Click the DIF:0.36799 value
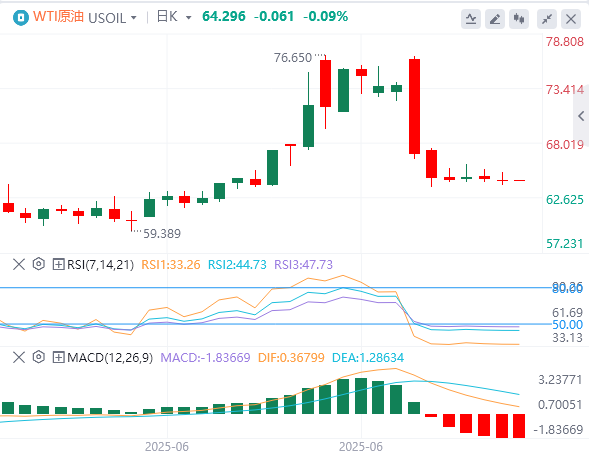The height and width of the screenshot is (460, 589). (291, 357)
